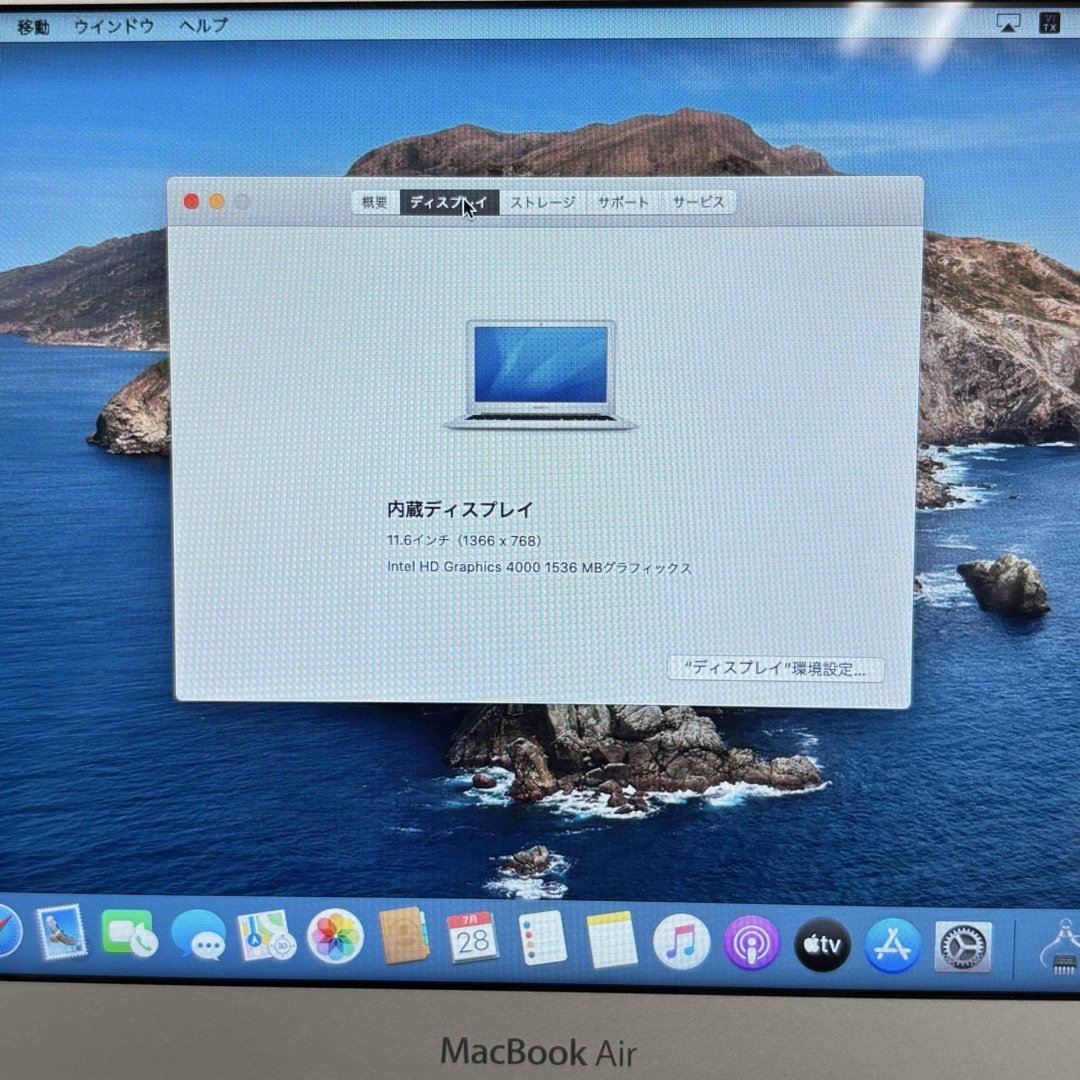Screen dimensions: 1080x1080
Task: Click the MacBook Air display image
Action: [x=541, y=375]
